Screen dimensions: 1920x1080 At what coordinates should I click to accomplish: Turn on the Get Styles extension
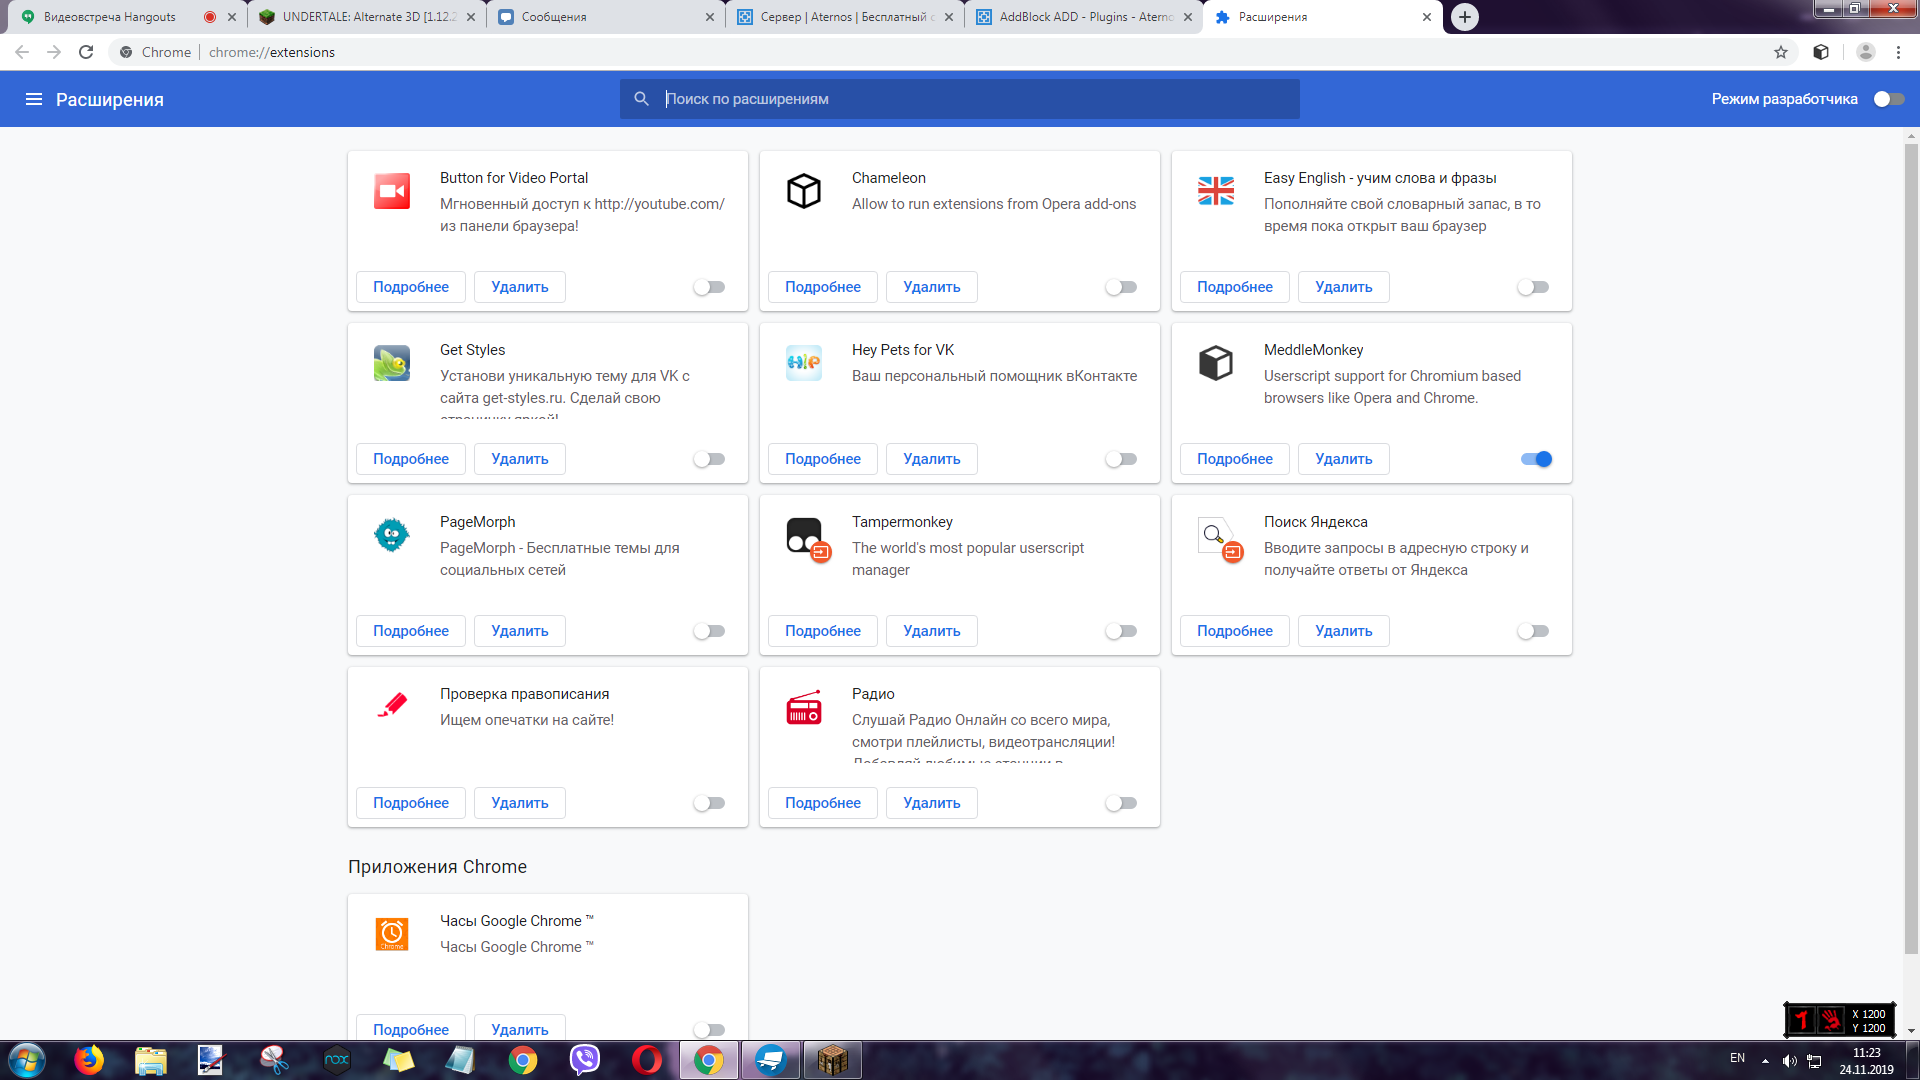coord(709,459)
